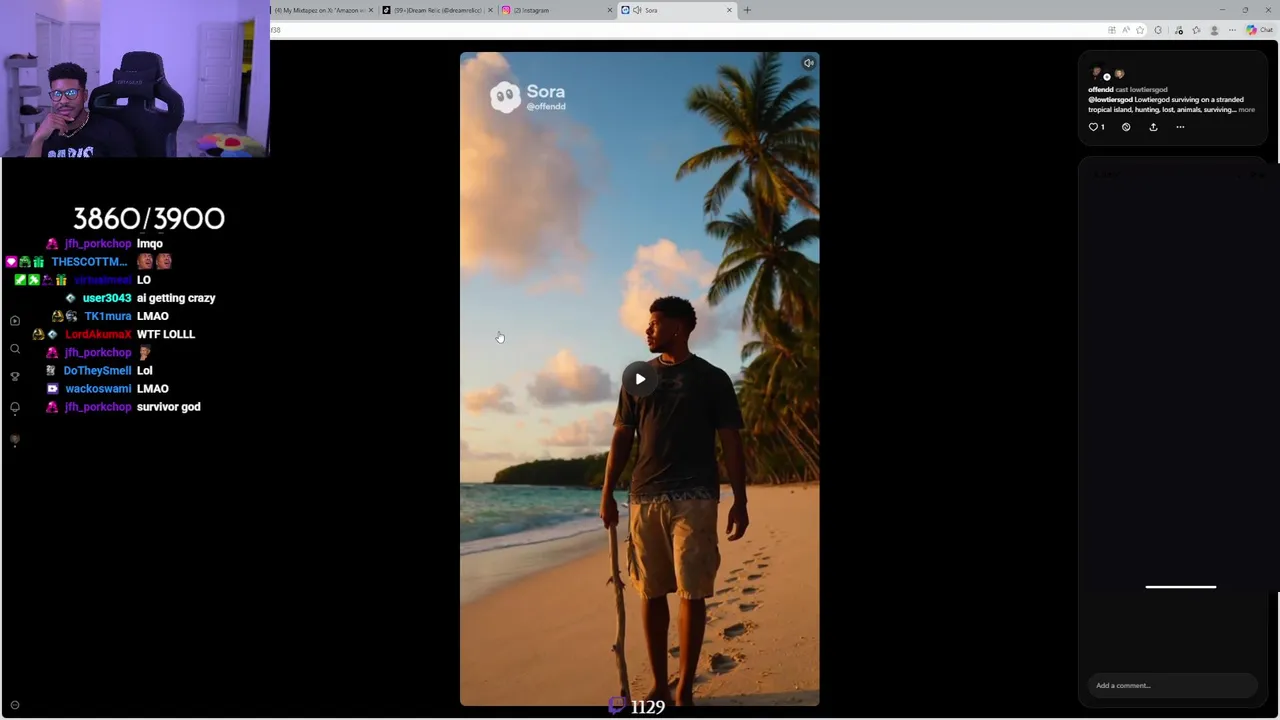Click the apps grid toolbar icon
Image resolution: width=1280 pixels, height=720 pixels.
(1112, 30)
